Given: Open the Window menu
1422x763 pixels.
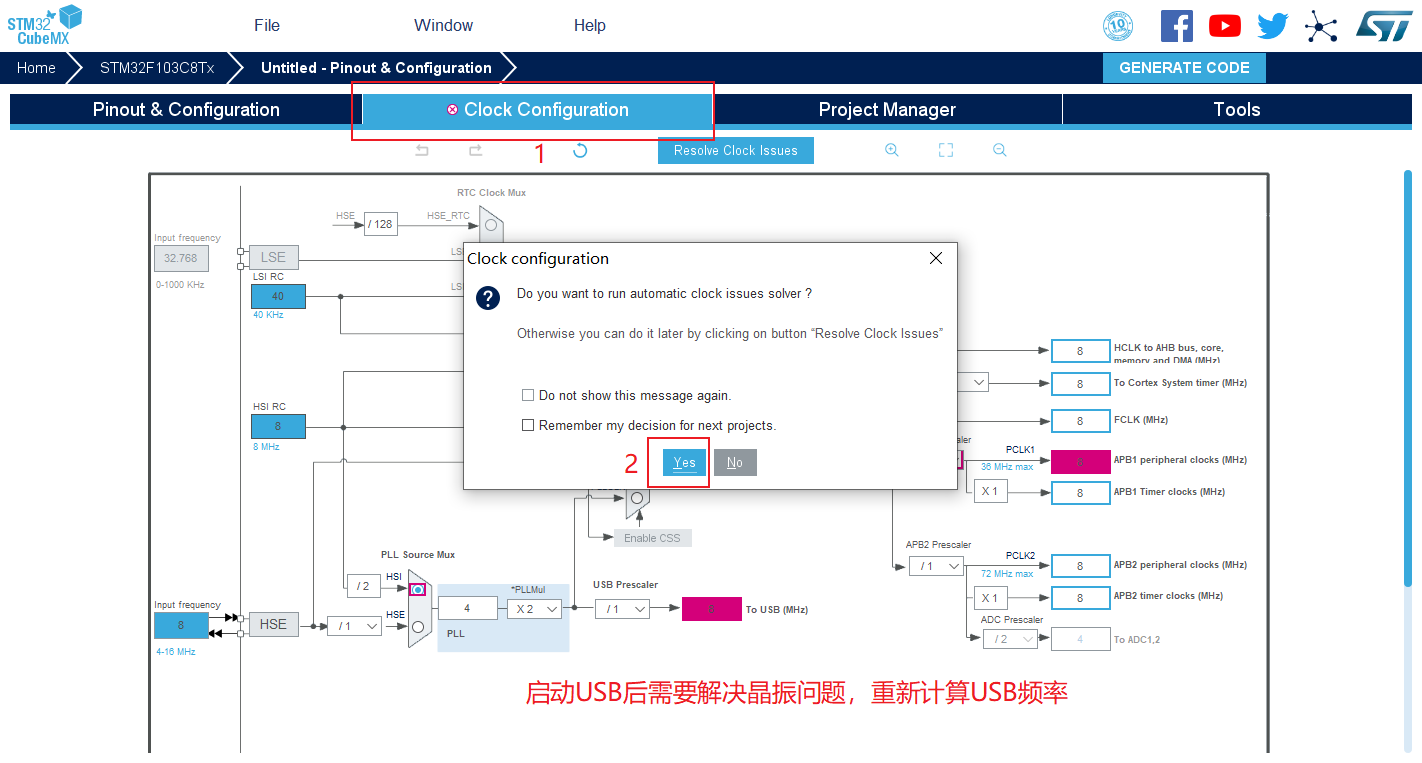Looking at the screenshot, I should pyautogui.click(x=443, y=25).
